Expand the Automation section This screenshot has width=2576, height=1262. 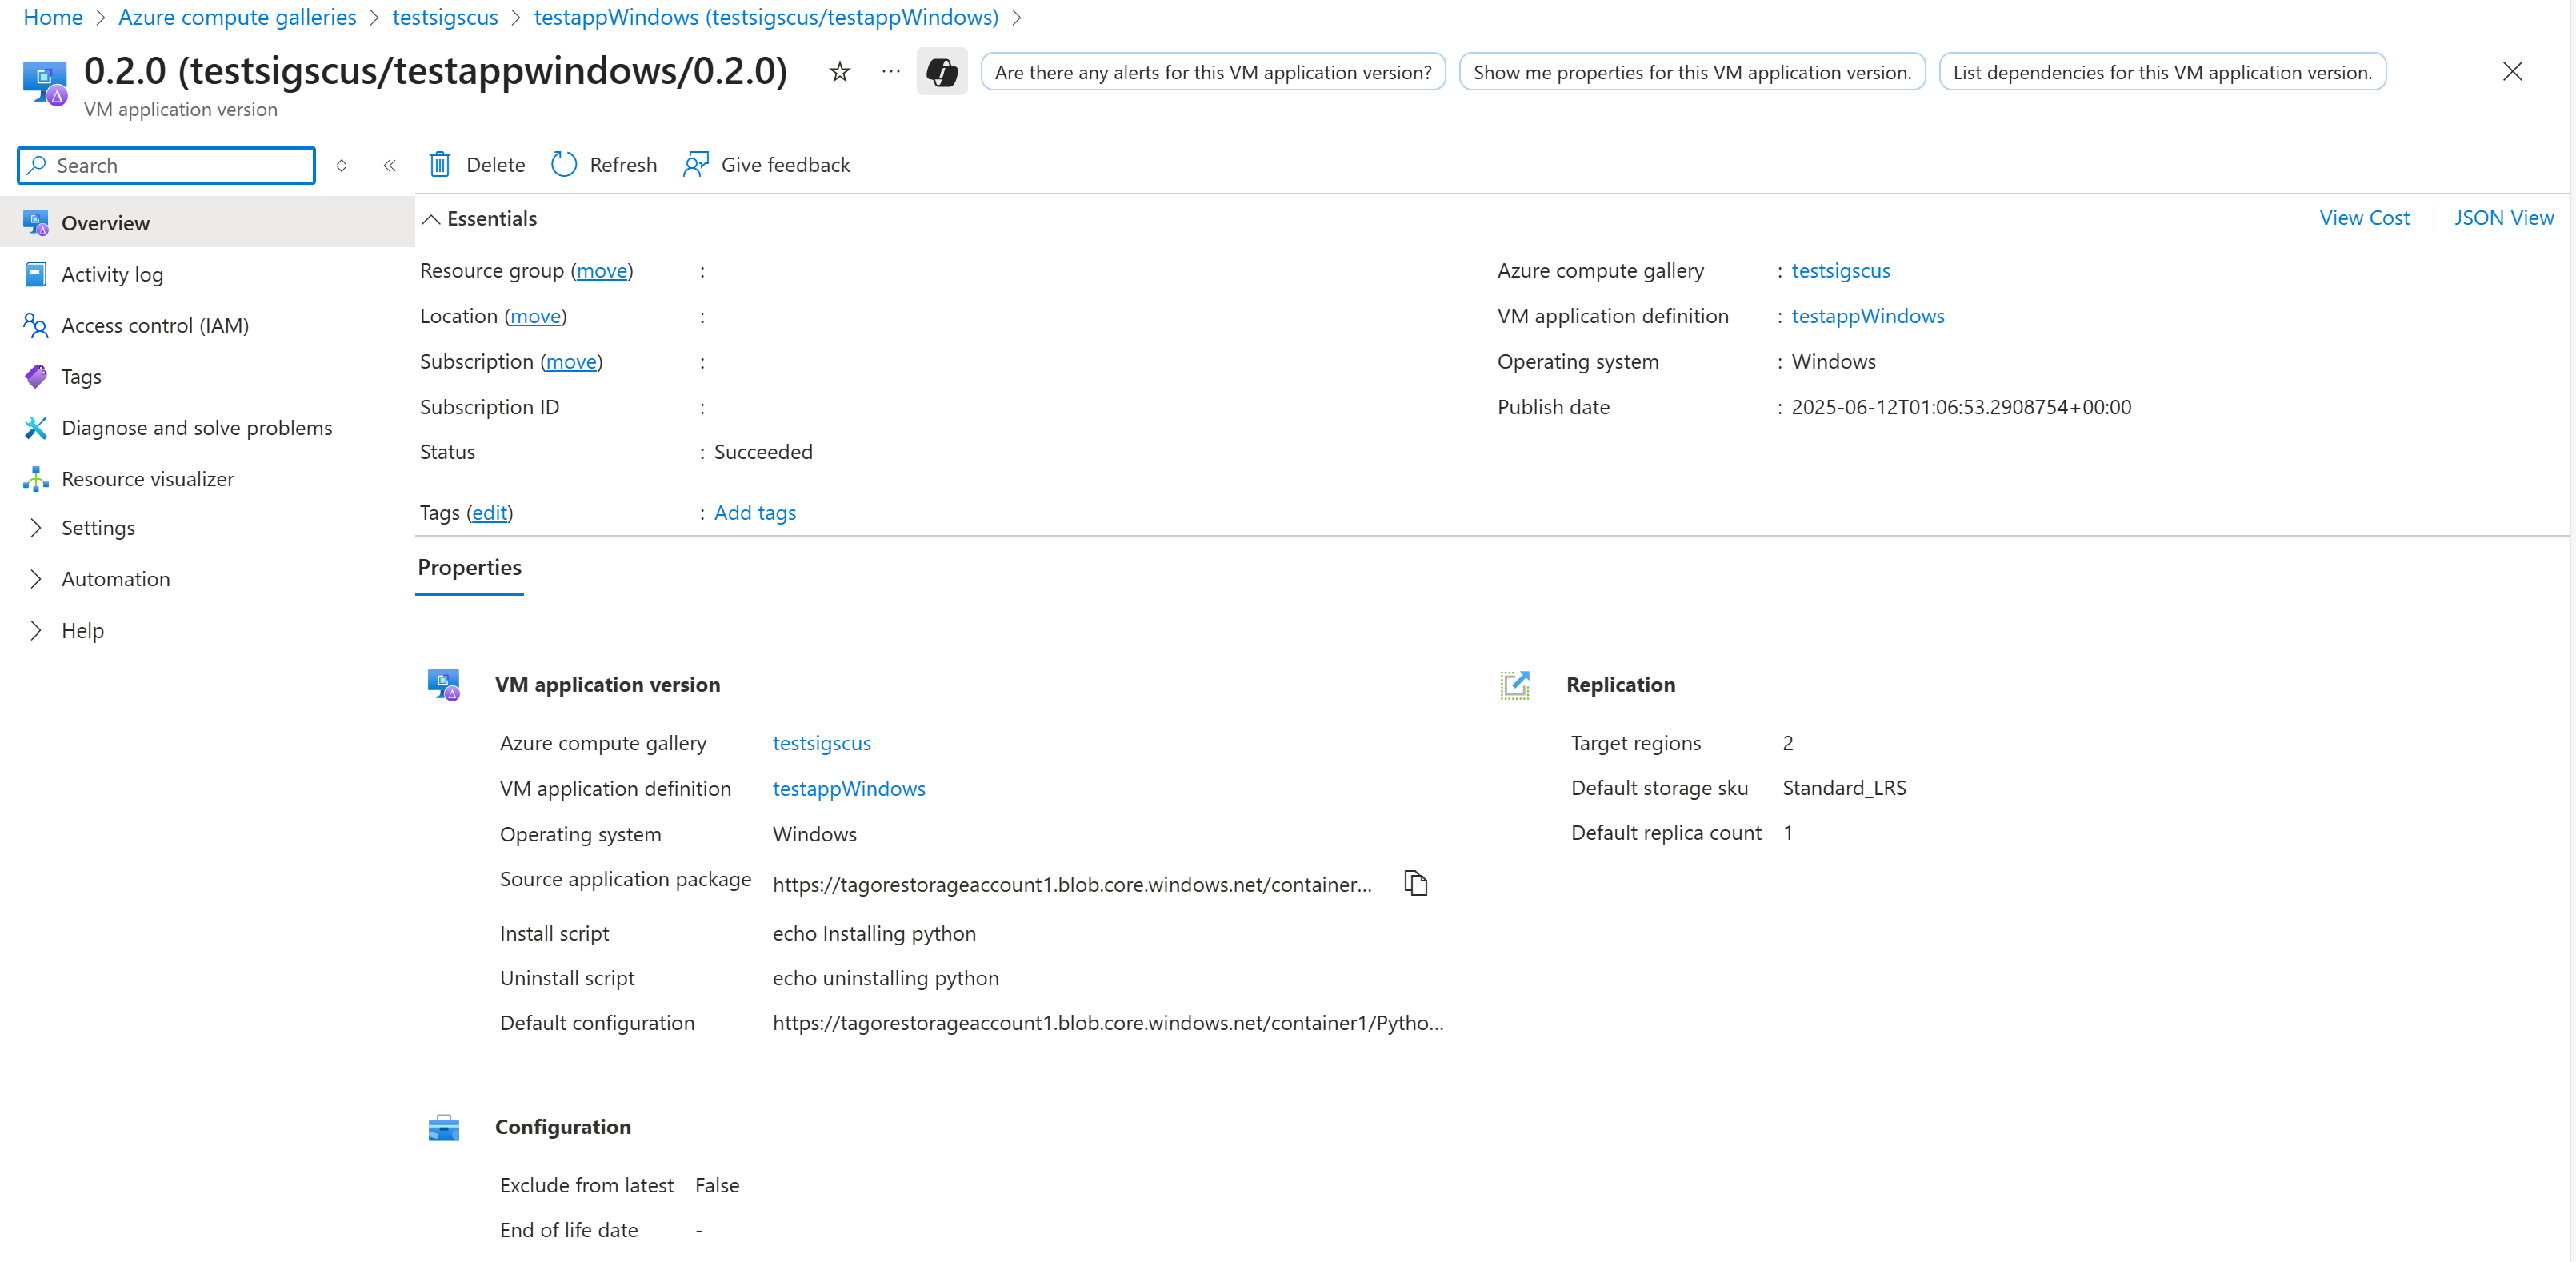115,578
